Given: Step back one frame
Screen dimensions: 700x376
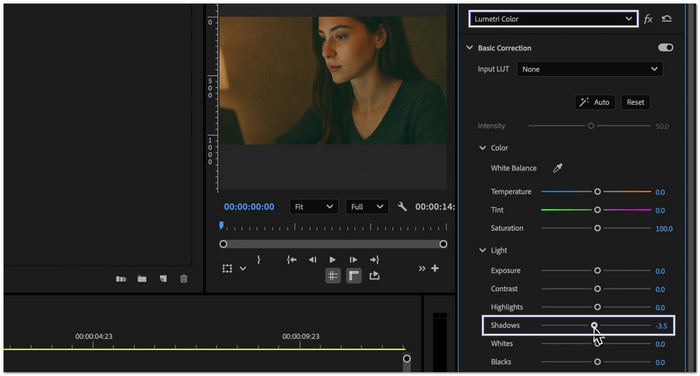Looking at the screenshot, I should 312,259.
